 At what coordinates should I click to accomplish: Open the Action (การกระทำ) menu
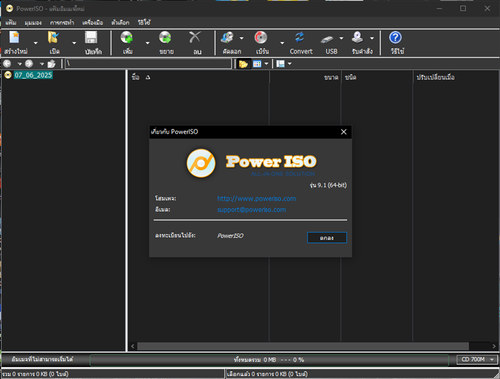coord(62,23)
